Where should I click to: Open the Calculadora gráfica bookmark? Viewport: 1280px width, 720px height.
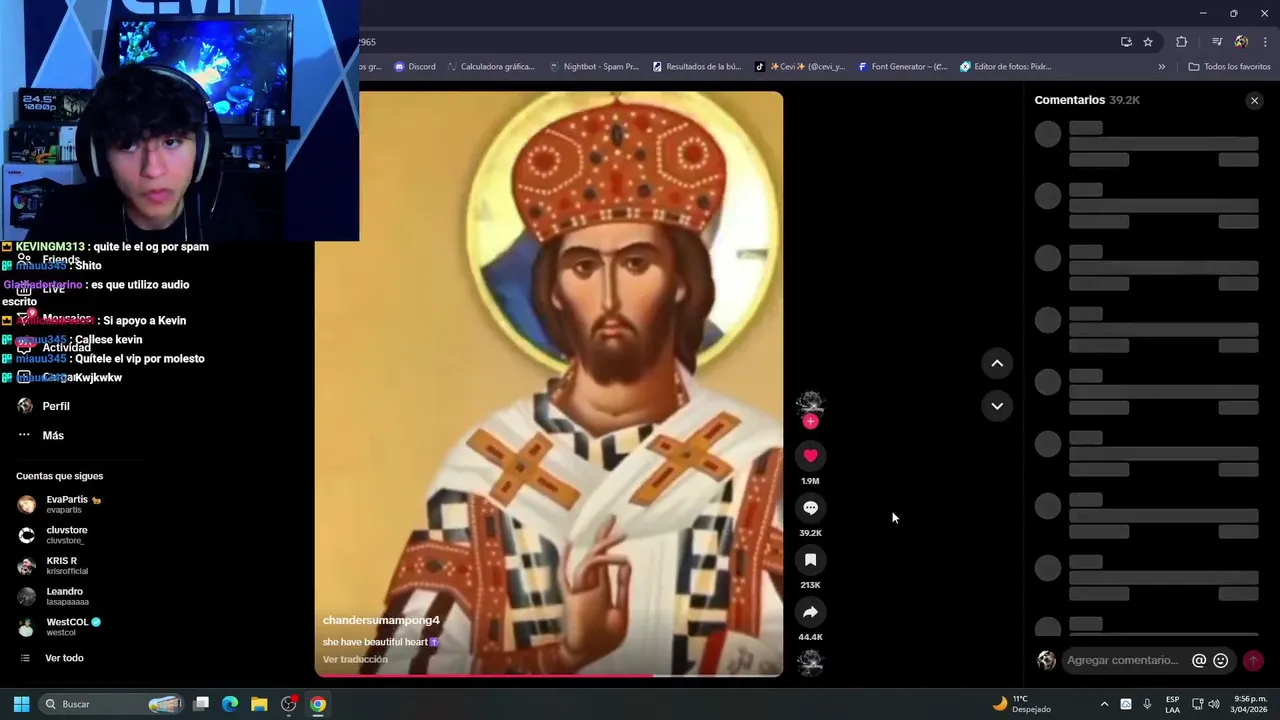pyautogui.click(x=491, y=67)
